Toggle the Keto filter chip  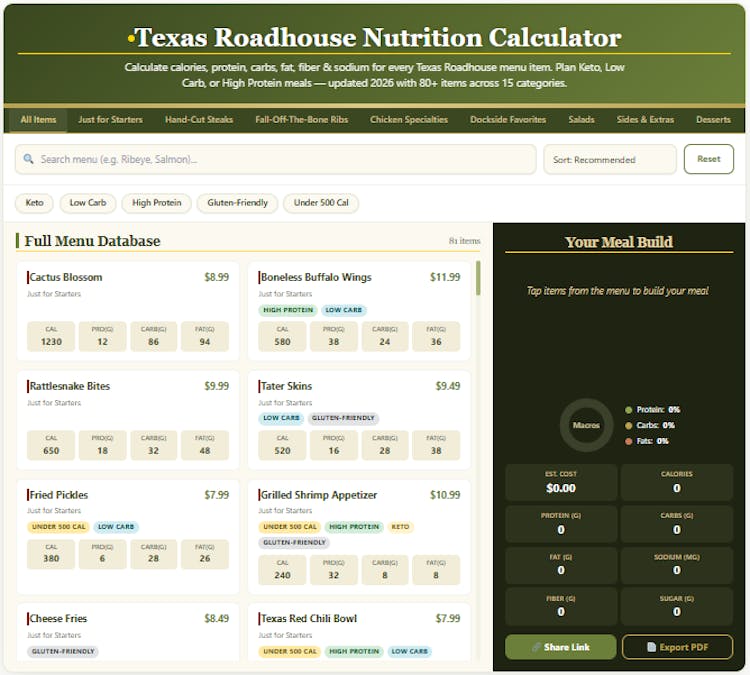34,203
